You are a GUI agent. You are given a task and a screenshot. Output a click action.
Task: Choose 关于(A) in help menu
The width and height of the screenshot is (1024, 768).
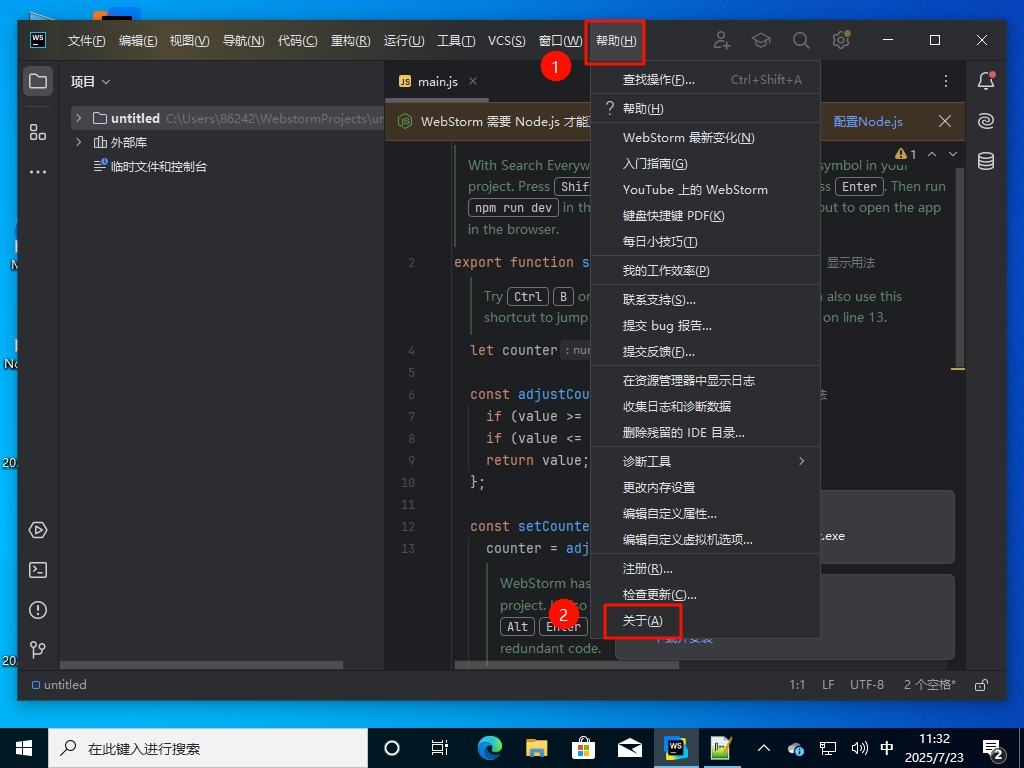[705, 621]
